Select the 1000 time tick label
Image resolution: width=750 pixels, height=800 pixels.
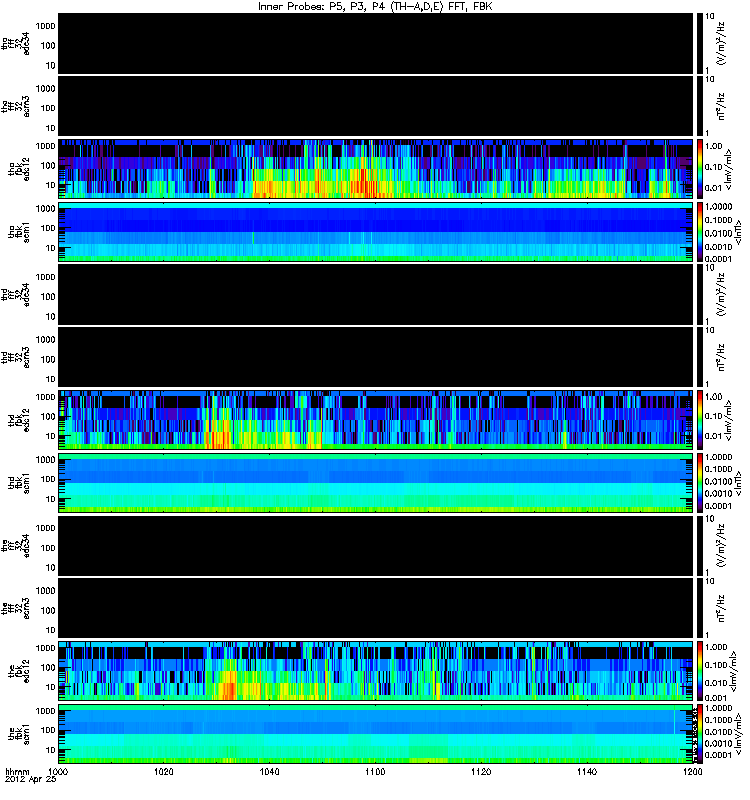click(x=58, y=771)
